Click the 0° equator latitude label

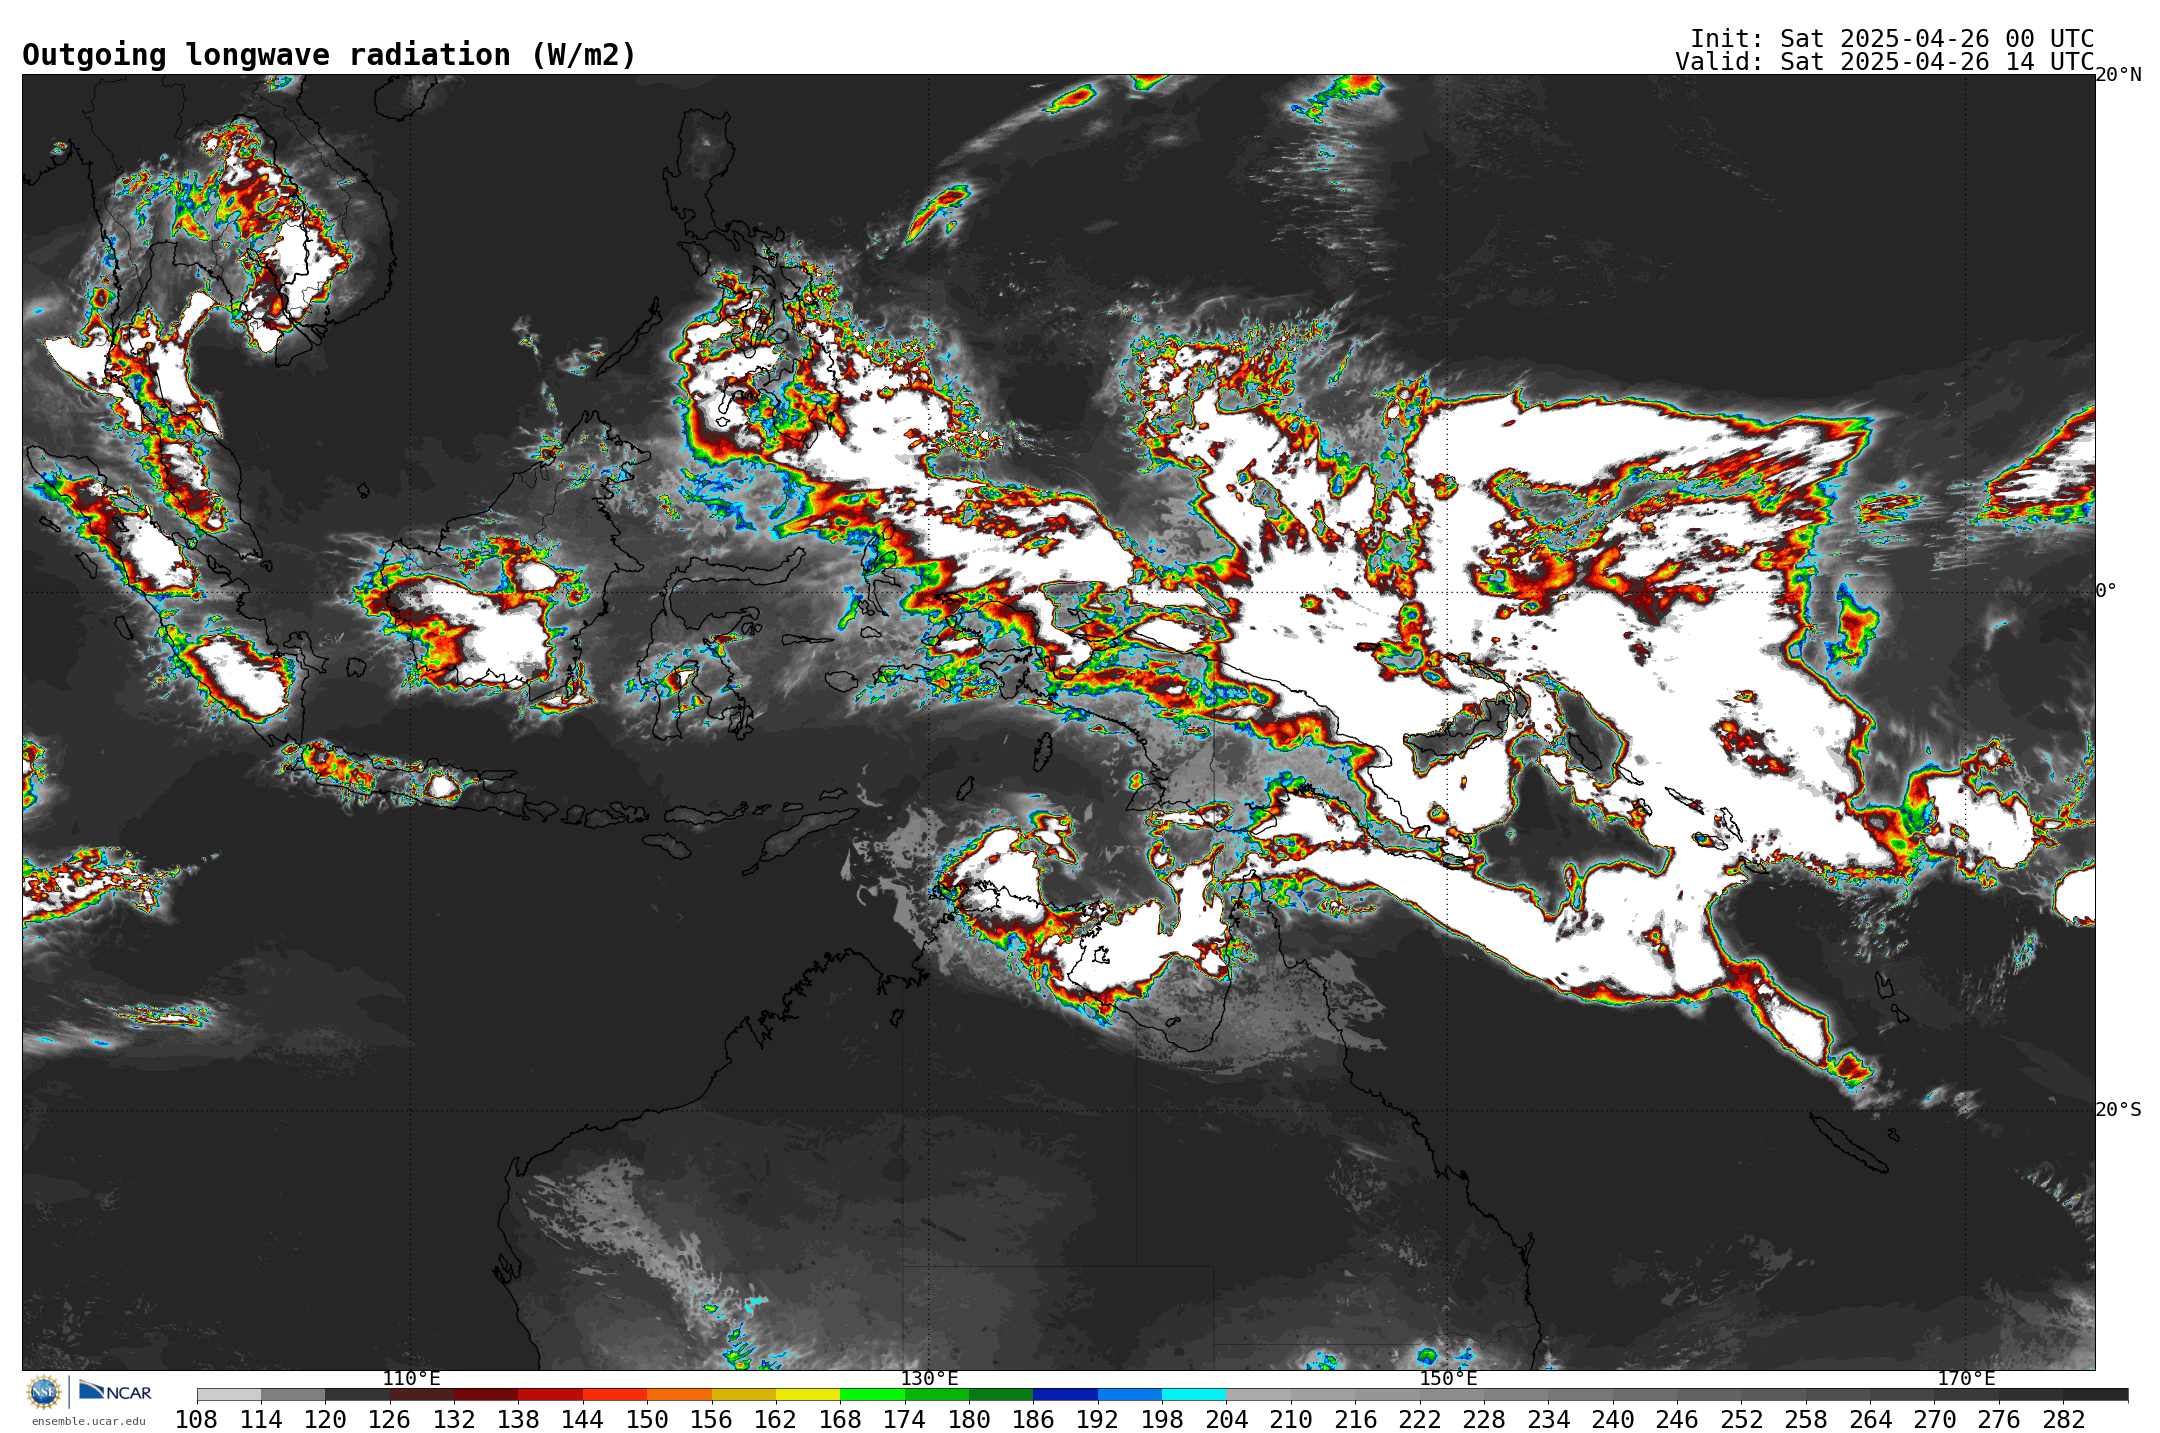click(2106, 591)
